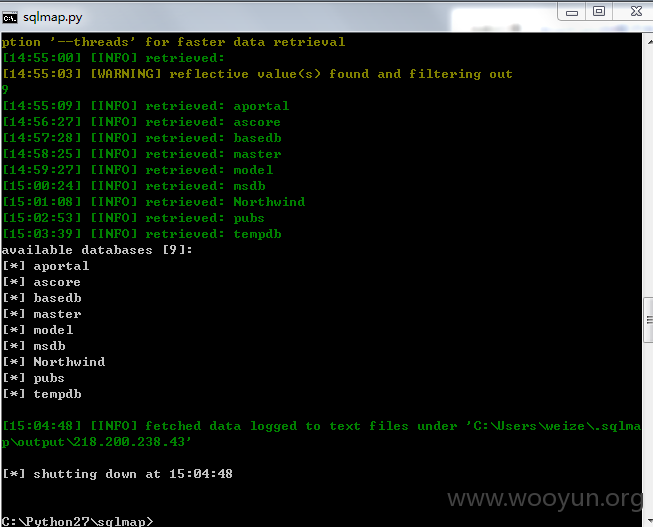
Task: Click the green 'retrieved: Northwind' log line
Action: (x=154, y=202)
